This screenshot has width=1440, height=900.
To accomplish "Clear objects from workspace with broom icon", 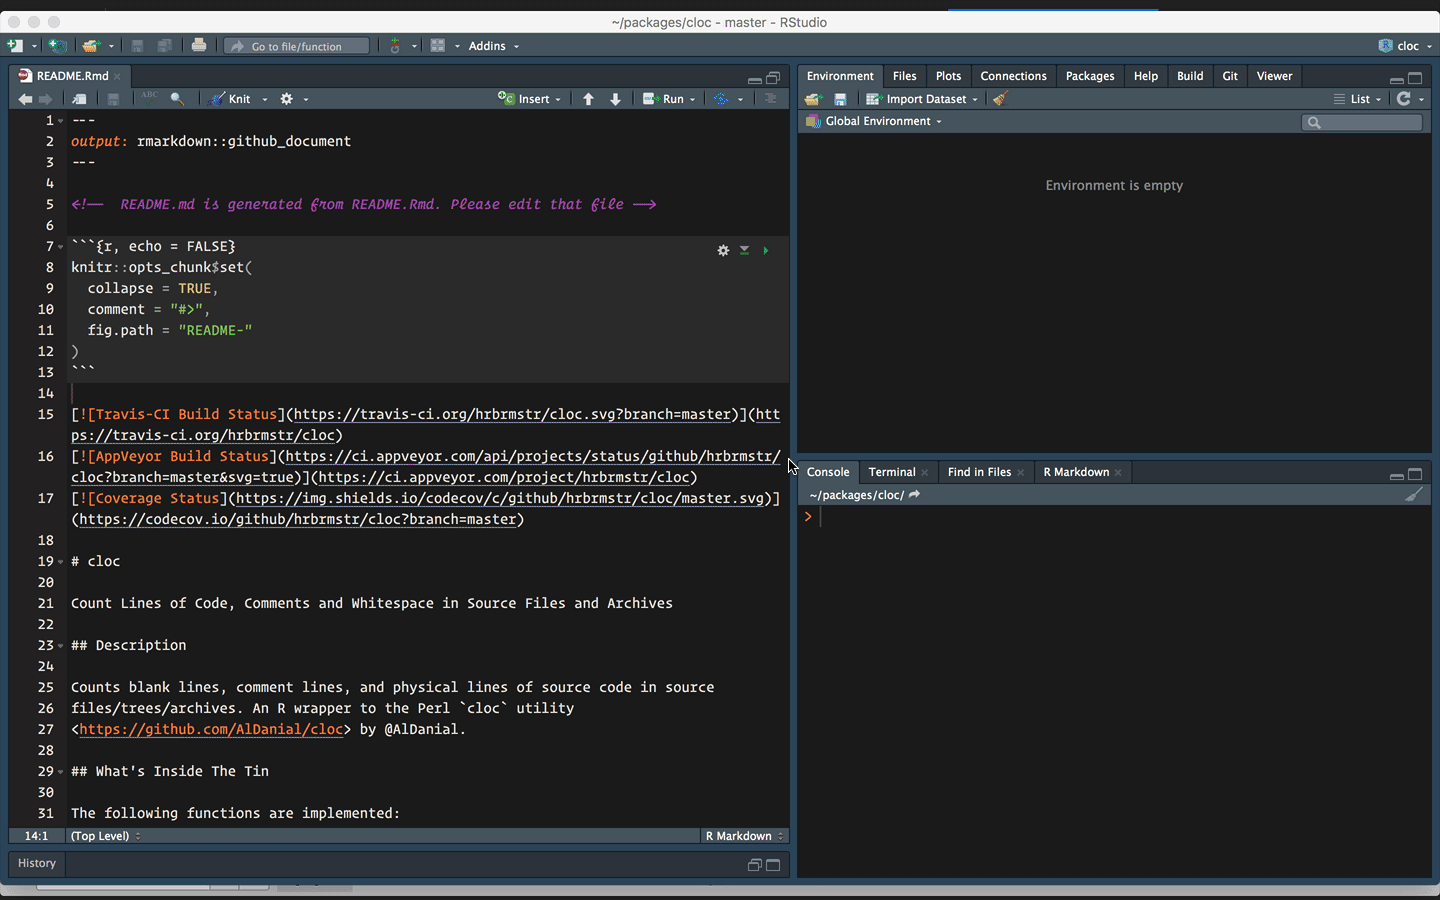I will click(x=999, y=98).
